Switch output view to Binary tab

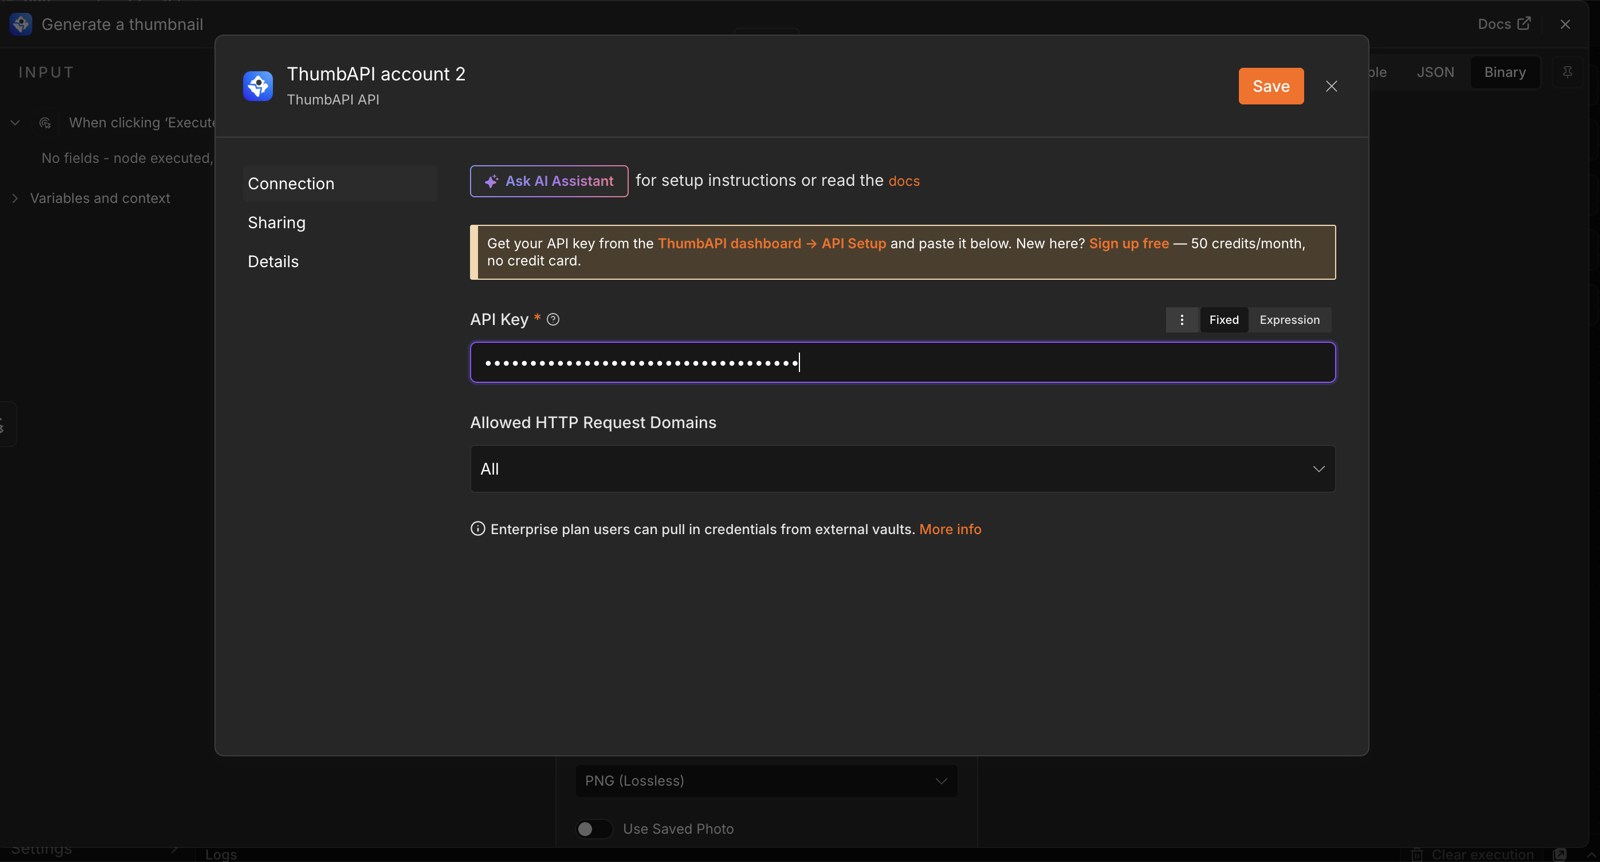click(1505, 72)
